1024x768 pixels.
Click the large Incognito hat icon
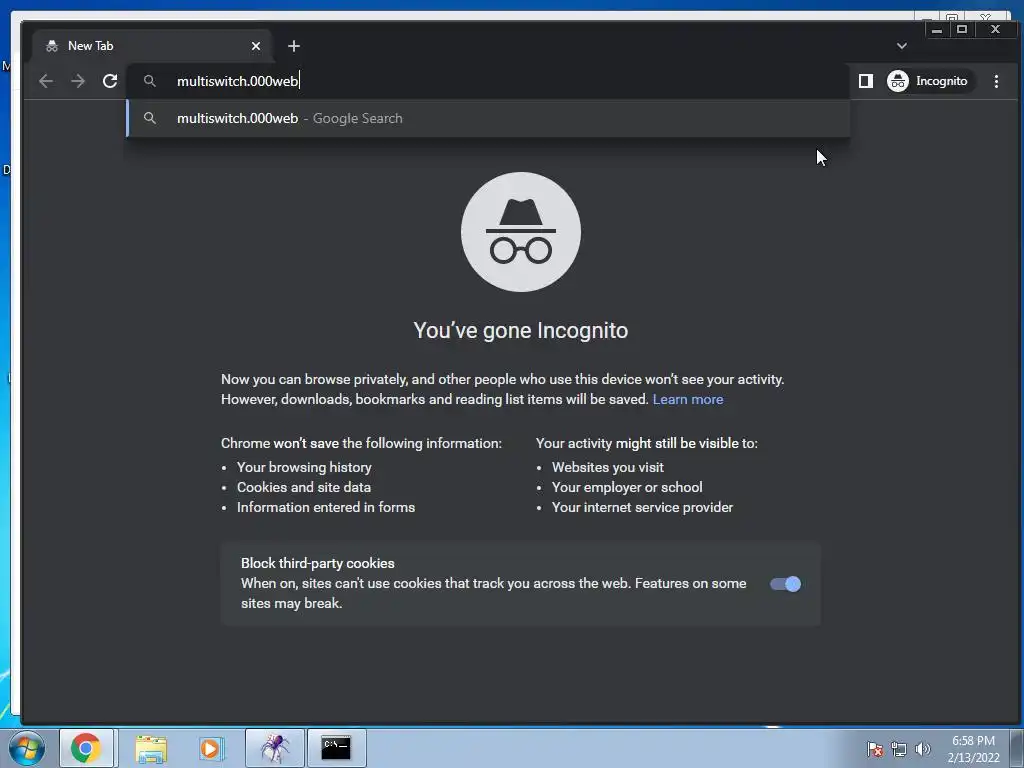[x=520, y=232]
